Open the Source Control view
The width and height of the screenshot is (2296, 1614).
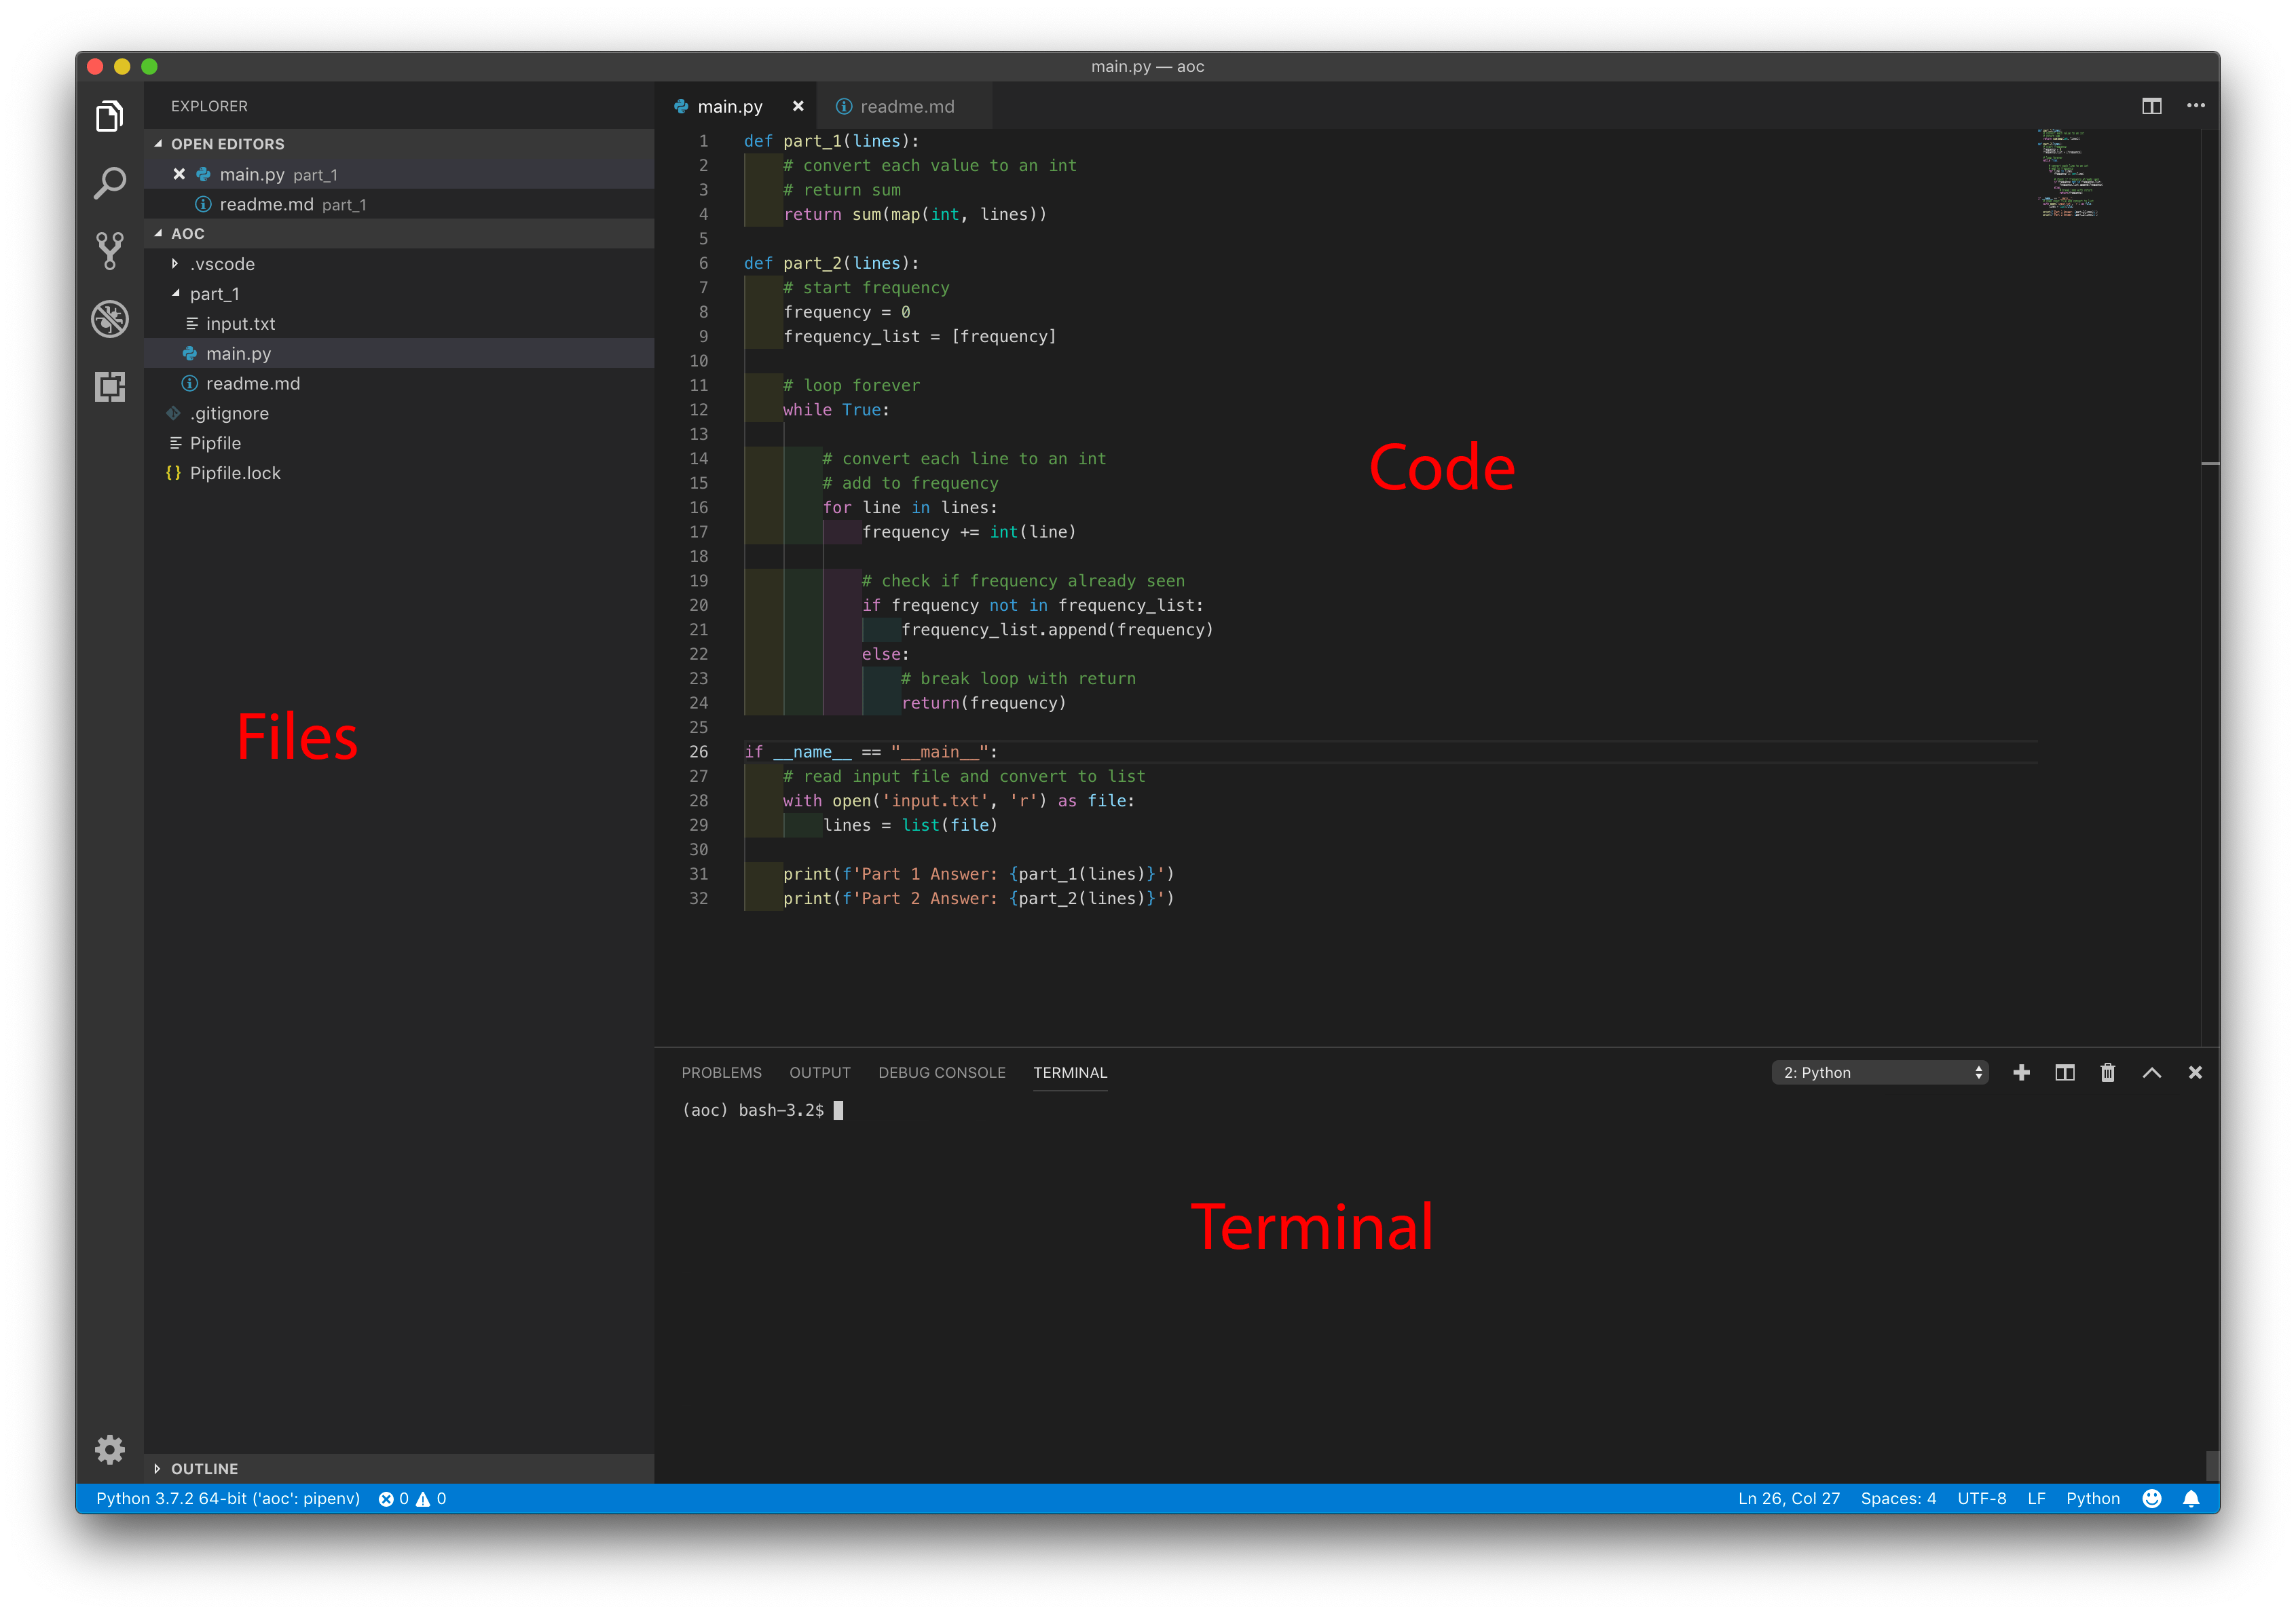110,251
